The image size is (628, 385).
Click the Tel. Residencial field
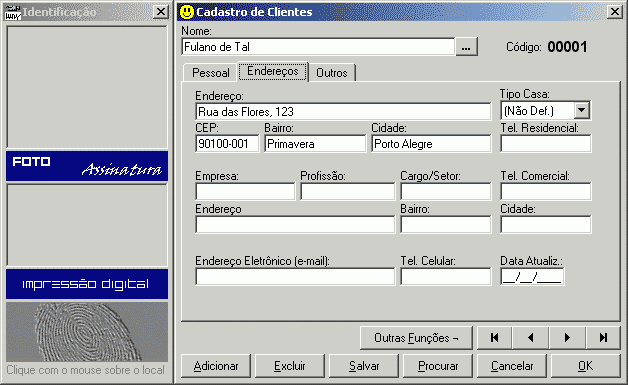click(545, 143)
